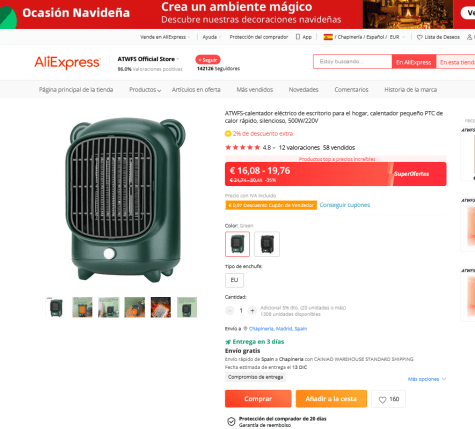Expand the Productos dropdown menu

145,90
